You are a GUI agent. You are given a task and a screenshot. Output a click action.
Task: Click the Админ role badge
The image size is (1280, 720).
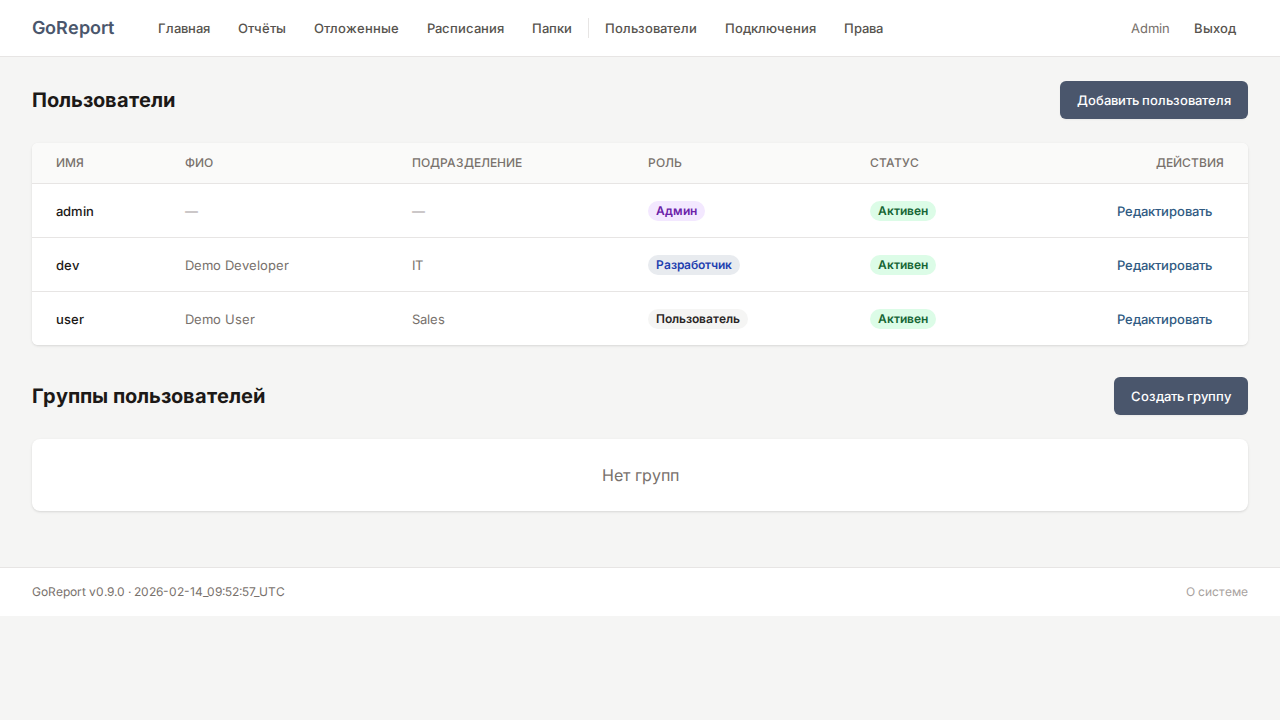(x=676, y=211)
